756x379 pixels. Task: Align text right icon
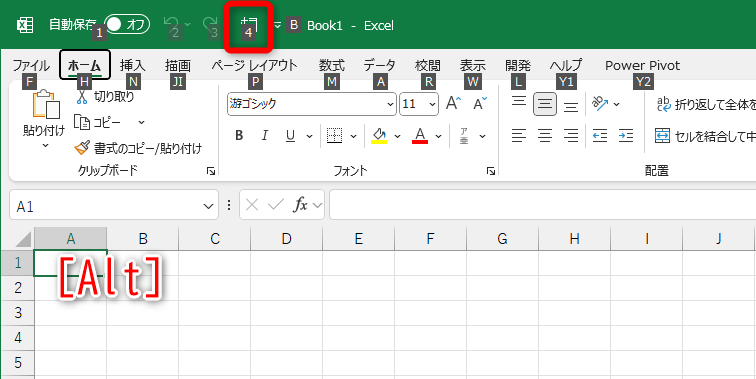tap(571, 136)
